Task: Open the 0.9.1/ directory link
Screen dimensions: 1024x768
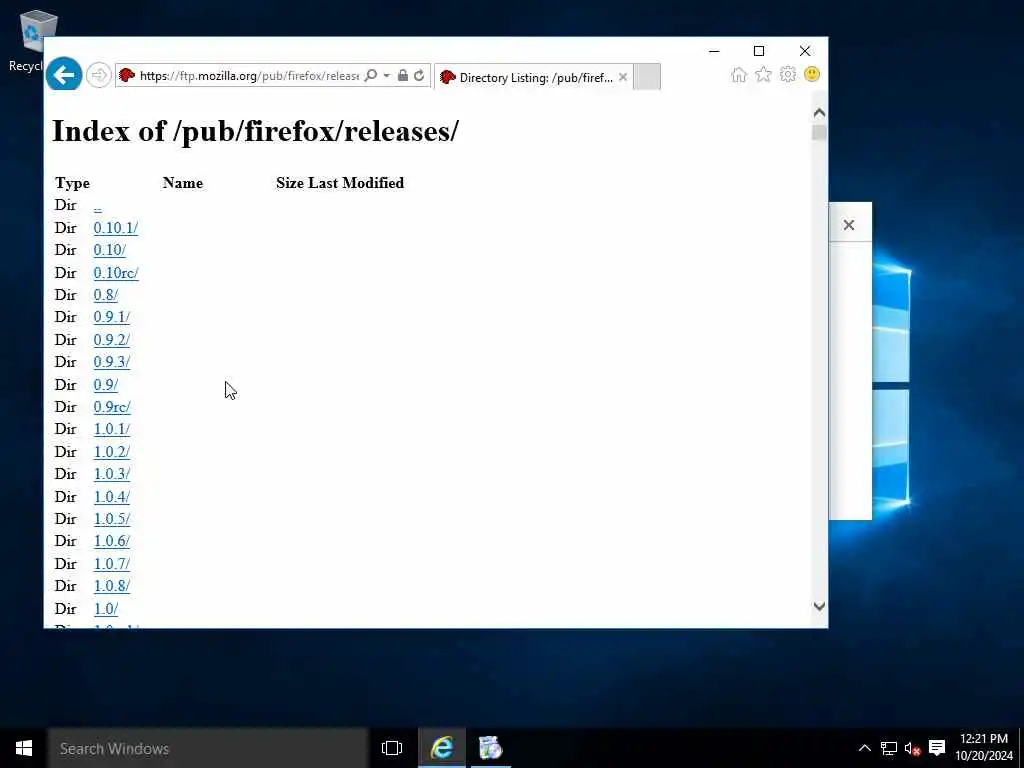Action: [x=112, y=317]
